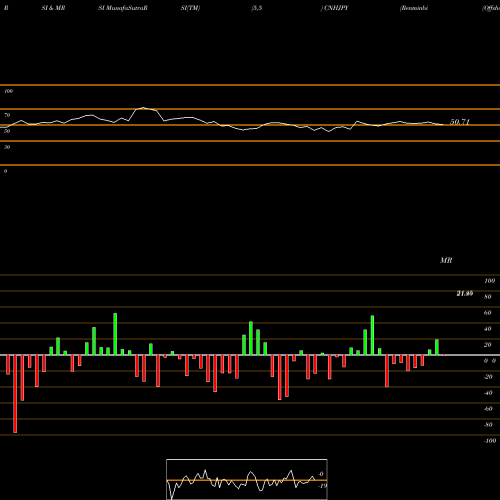Click the '20' label on MR axis

tap(488, 345)
